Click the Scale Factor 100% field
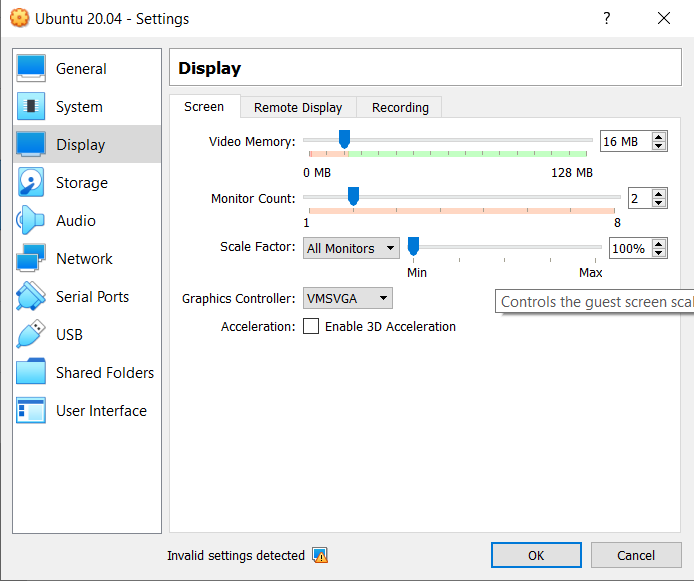 pos(631,248)
